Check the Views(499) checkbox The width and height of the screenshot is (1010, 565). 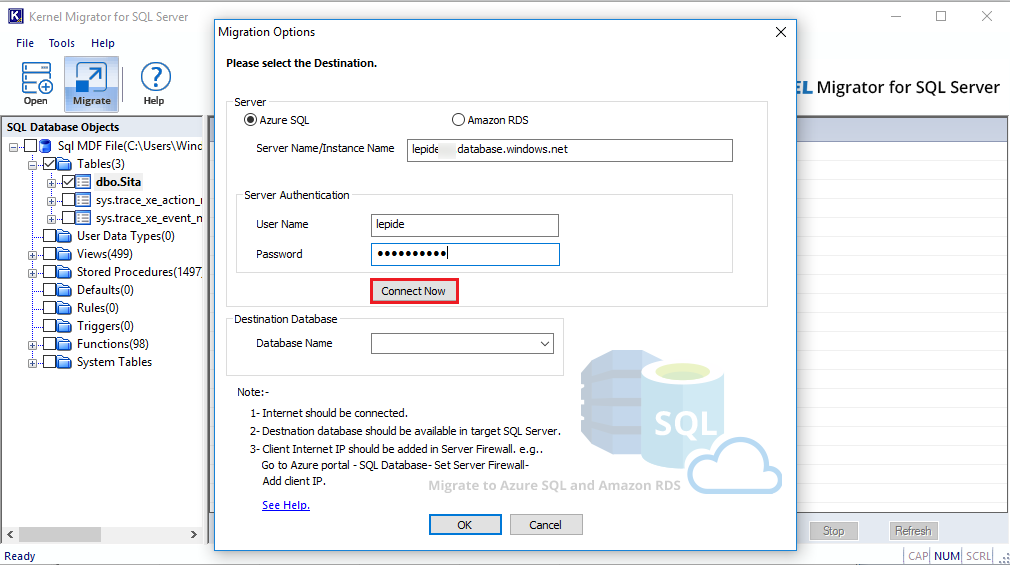click(x=49, y=254)
